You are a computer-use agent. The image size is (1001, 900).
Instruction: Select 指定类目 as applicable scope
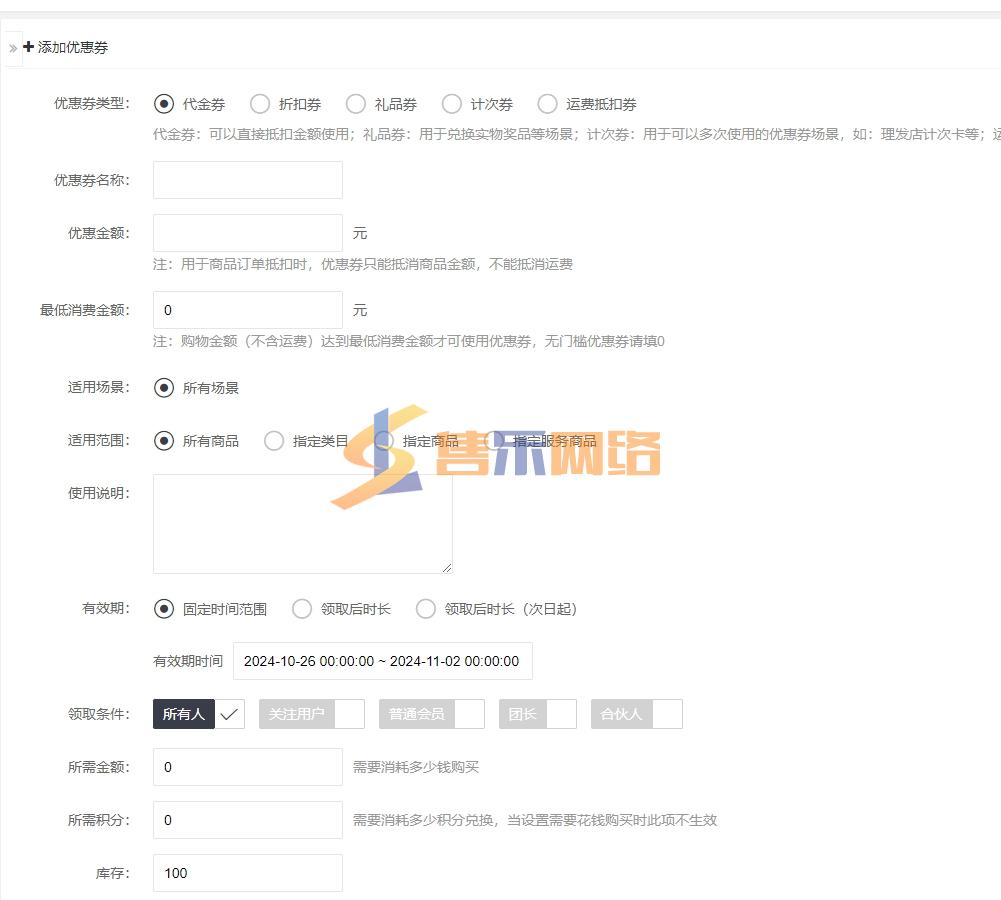coord(274,441)
